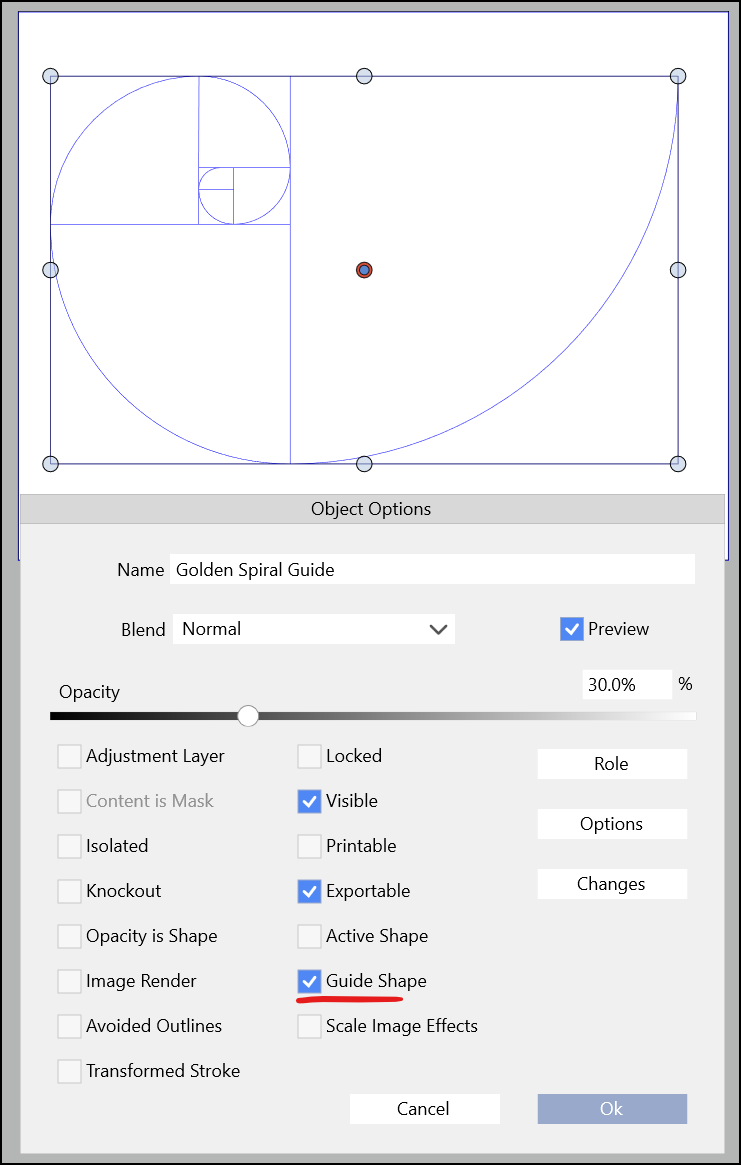The height and width of the screenshot is (1165, 741).
Task: Click the top-middle selection handle
Action: [x=364, y=76]
